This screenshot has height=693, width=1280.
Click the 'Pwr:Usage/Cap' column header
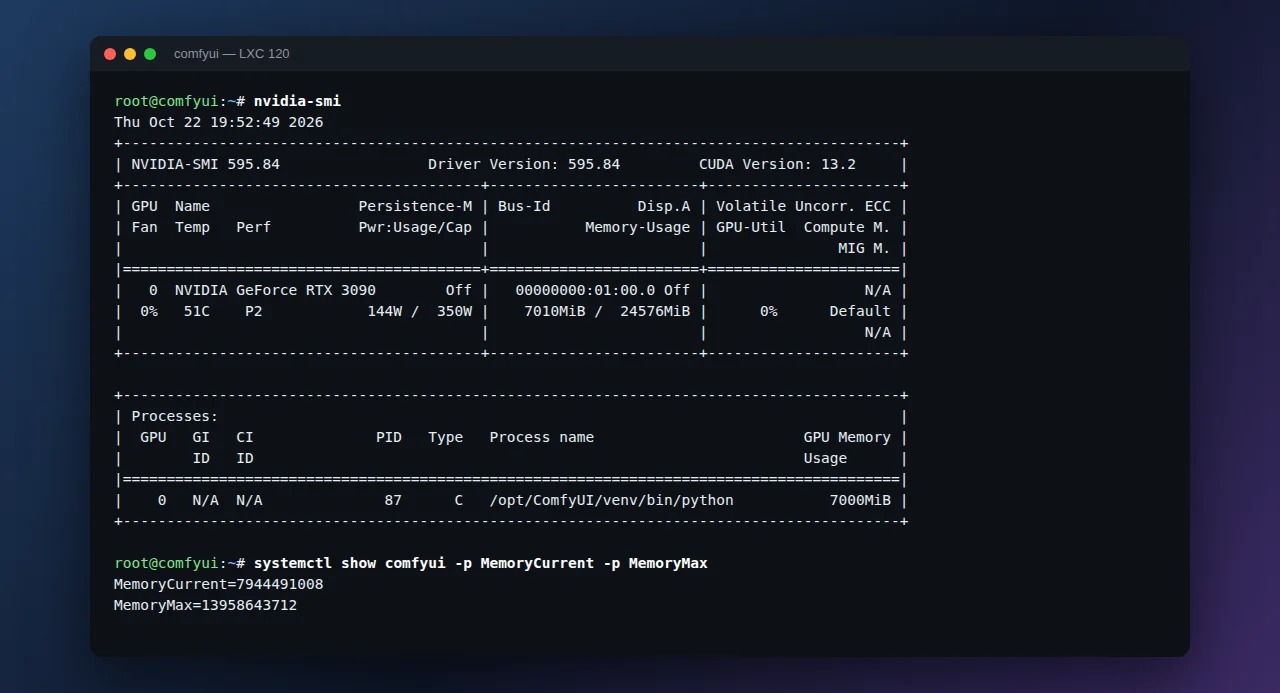tap(415, 227)
